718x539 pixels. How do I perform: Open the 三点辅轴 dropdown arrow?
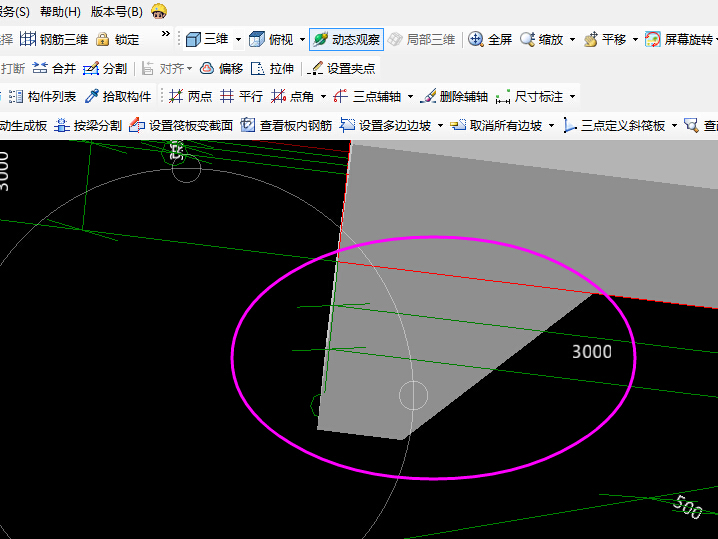[x=410, y=97]
